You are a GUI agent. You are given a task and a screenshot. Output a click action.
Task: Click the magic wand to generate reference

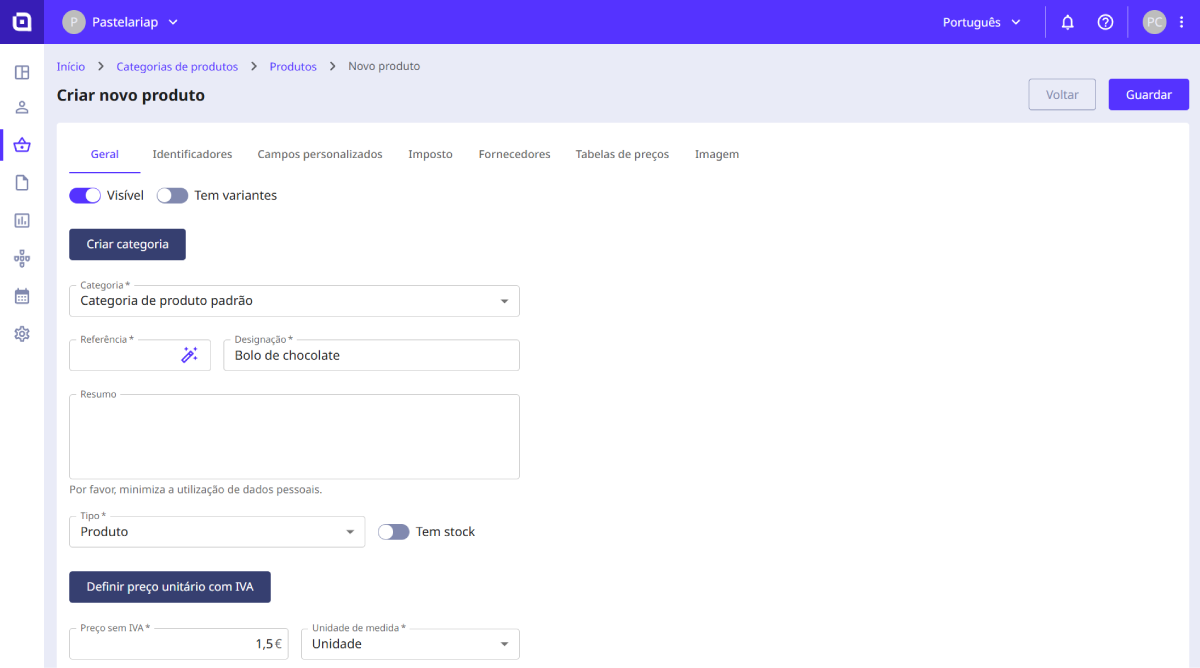coord(189,355)
